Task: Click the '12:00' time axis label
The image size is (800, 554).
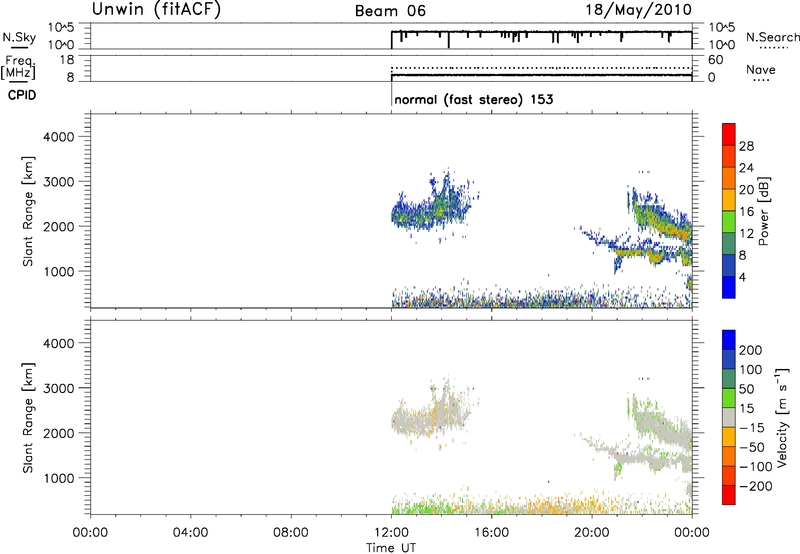Action: click(x=391, y=533)
